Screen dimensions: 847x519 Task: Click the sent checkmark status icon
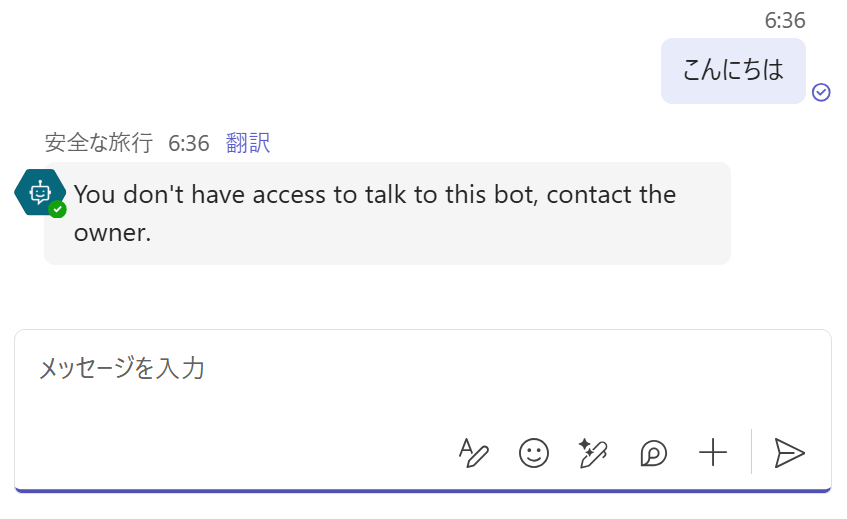coord(821,92)
